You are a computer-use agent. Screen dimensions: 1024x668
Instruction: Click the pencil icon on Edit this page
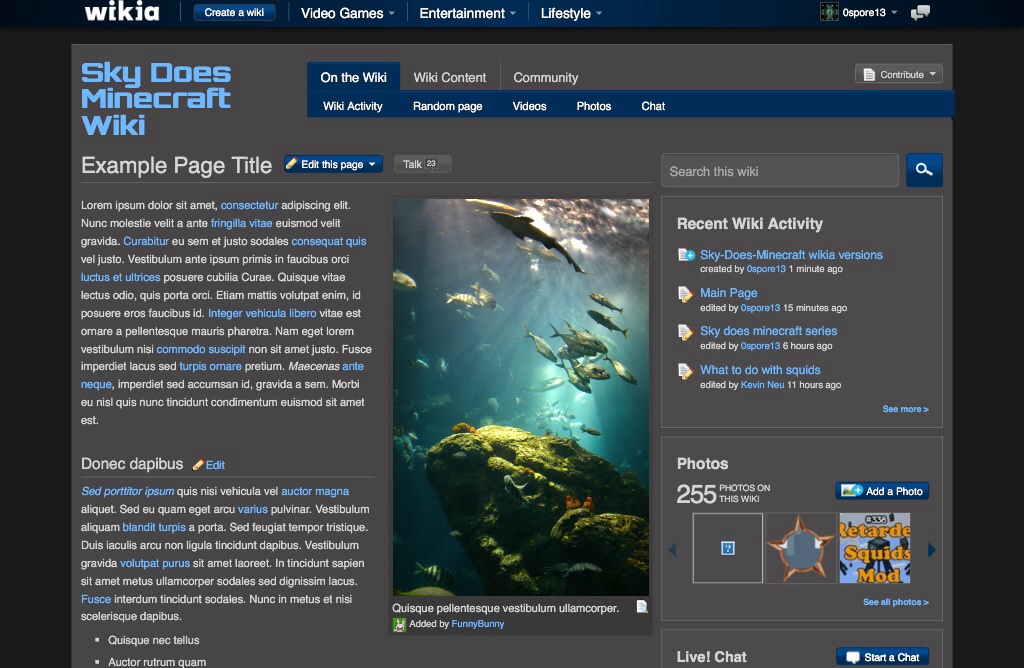(291, 163)
